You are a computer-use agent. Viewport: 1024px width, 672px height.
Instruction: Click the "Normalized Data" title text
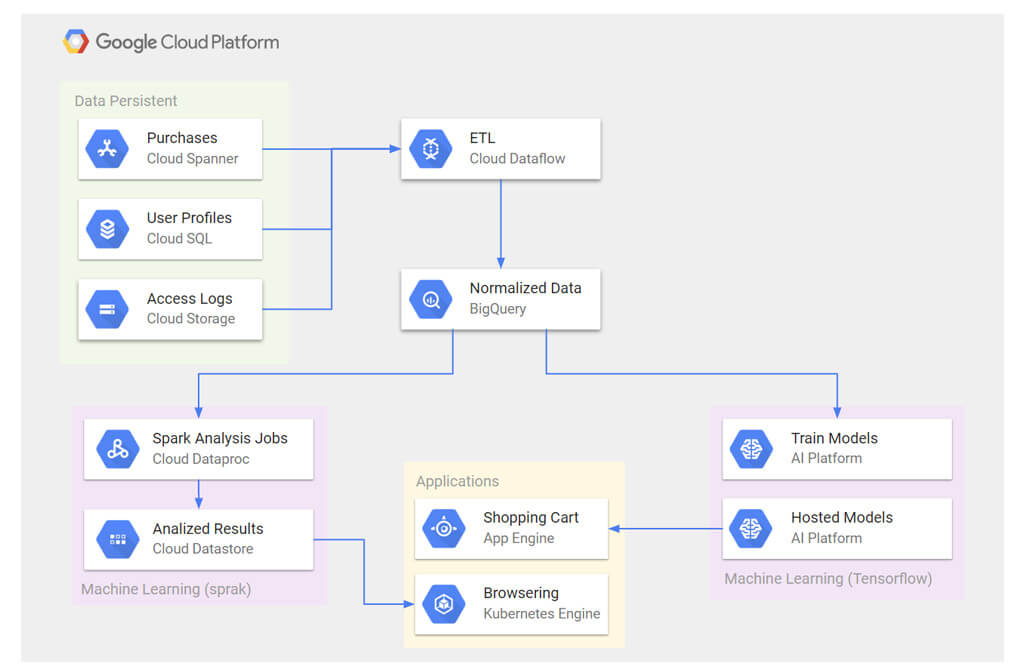(525, 288)
